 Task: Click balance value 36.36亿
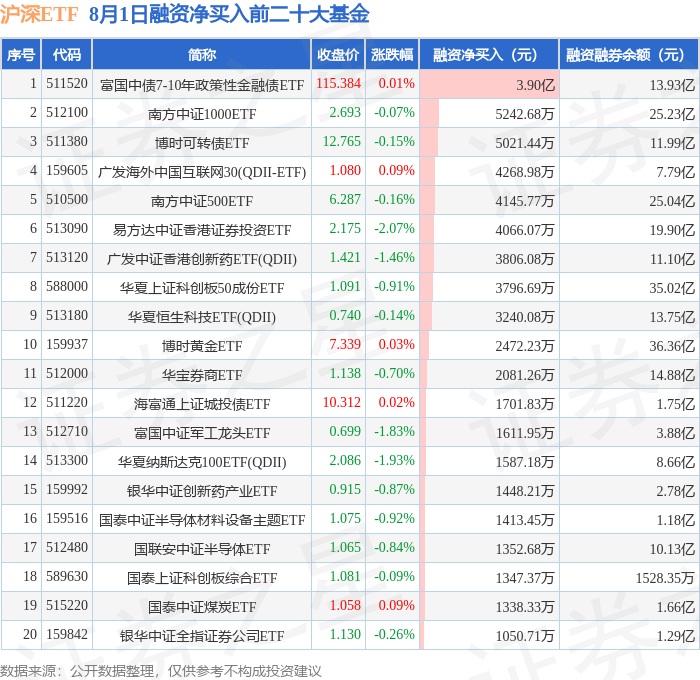(x=672, y=346)
